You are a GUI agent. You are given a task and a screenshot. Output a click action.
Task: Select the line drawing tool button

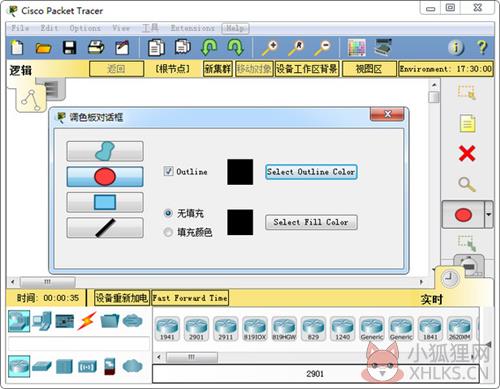pos(105,228)
